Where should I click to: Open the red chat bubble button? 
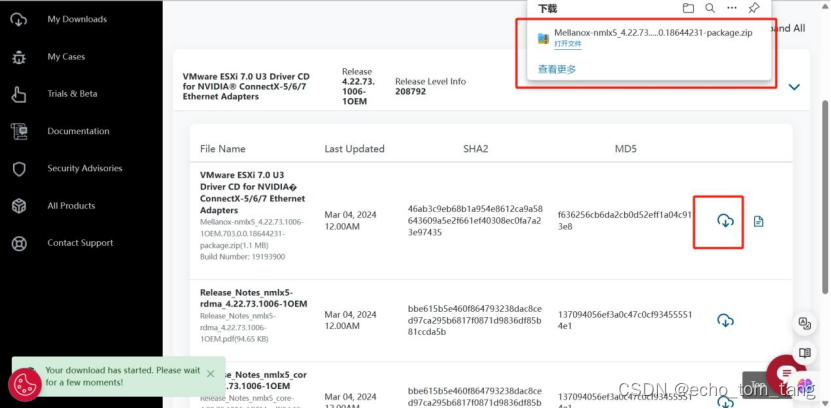tap(786, 372)
